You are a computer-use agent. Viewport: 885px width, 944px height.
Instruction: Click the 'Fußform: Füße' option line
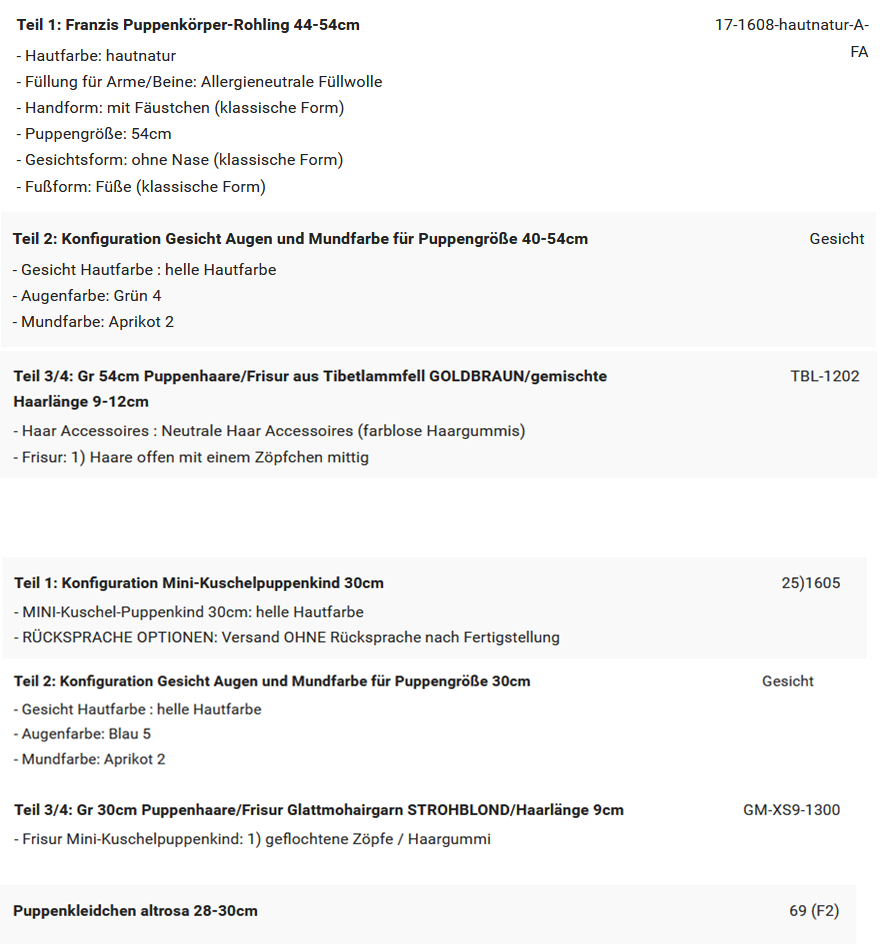point(141,186)
